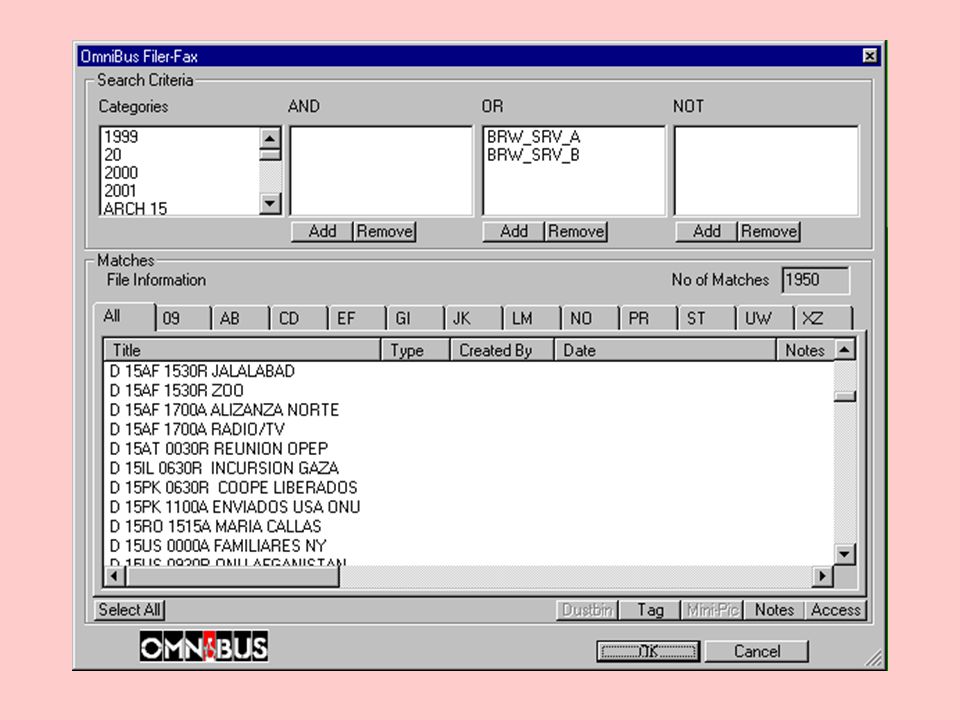
Task: Click Add under the OR list
Action: click(x=514, y=231)
